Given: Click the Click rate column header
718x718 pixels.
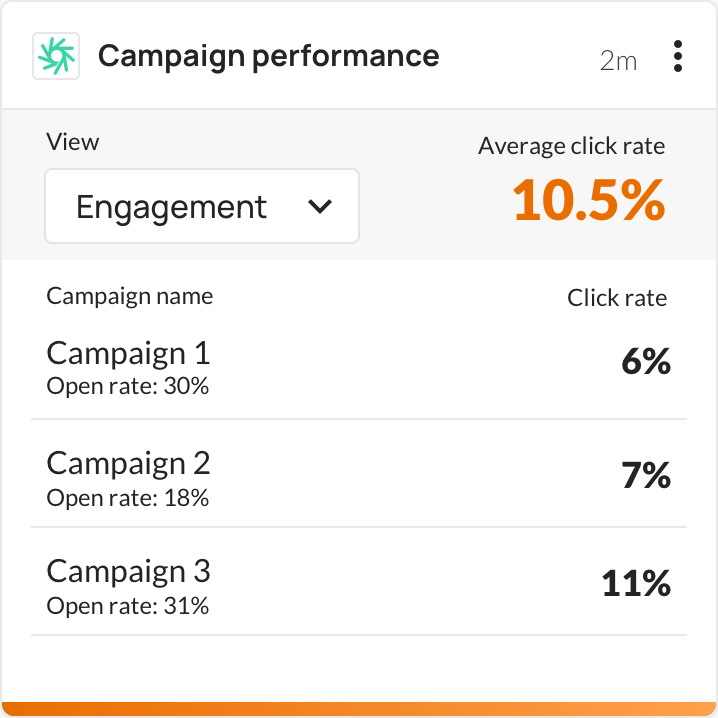Looking at the screenshot, I should [x=616, y=297].
